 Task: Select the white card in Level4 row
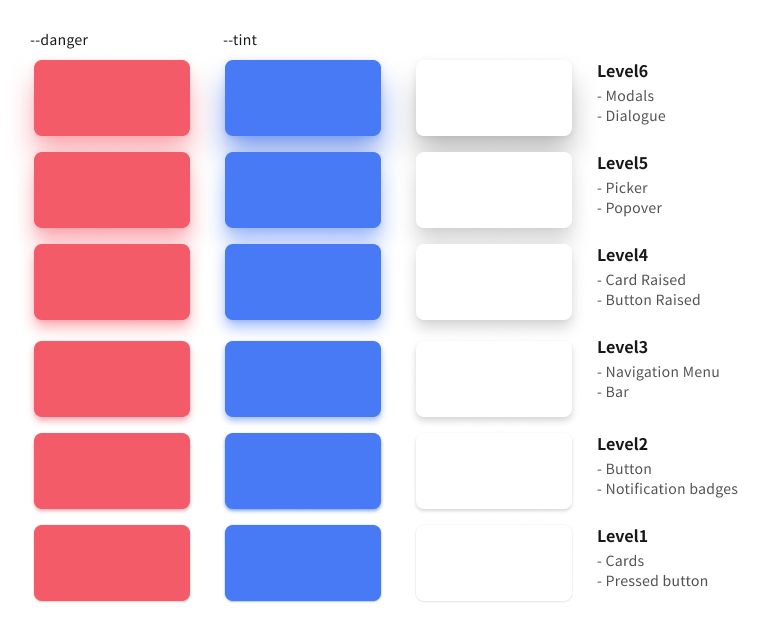pyautogui.click(x=494, y=282)
